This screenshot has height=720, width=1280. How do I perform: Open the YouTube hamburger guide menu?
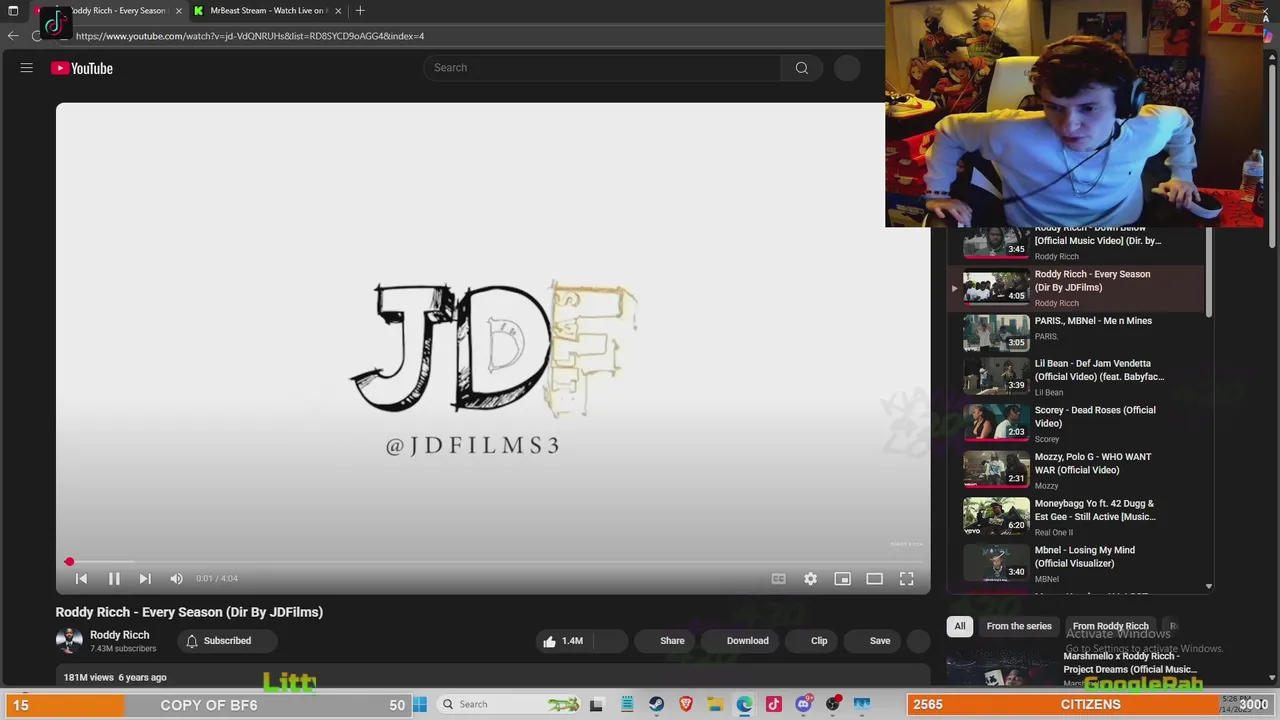click(27, 68)
